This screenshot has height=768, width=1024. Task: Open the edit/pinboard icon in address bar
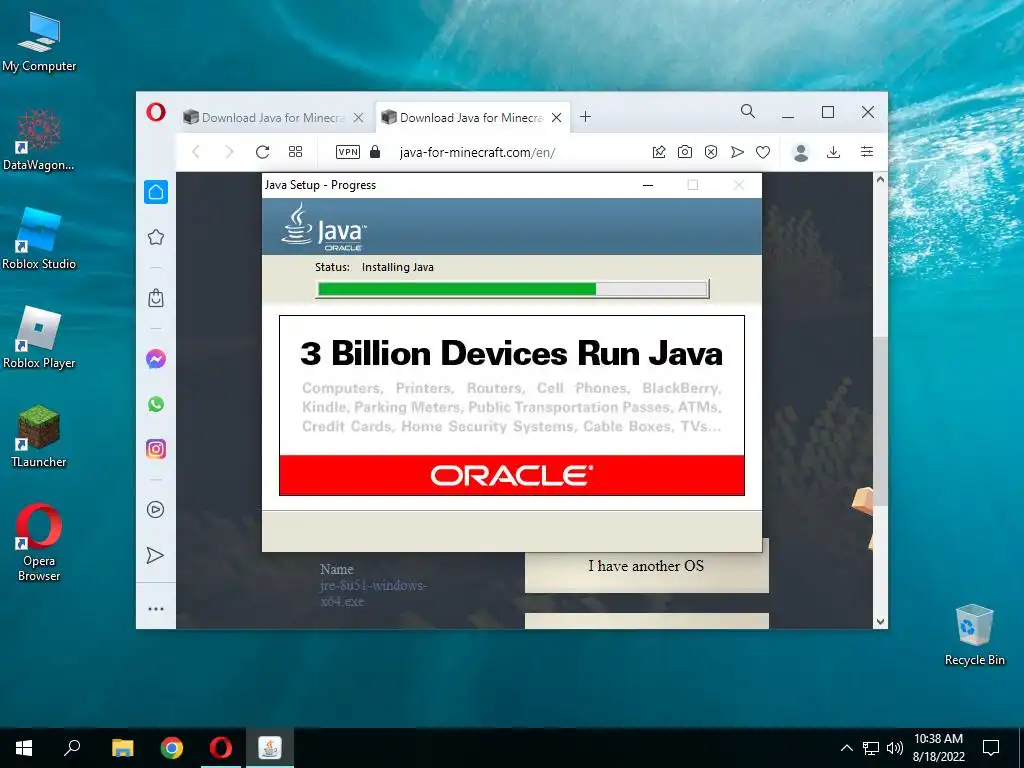(659, 152)
